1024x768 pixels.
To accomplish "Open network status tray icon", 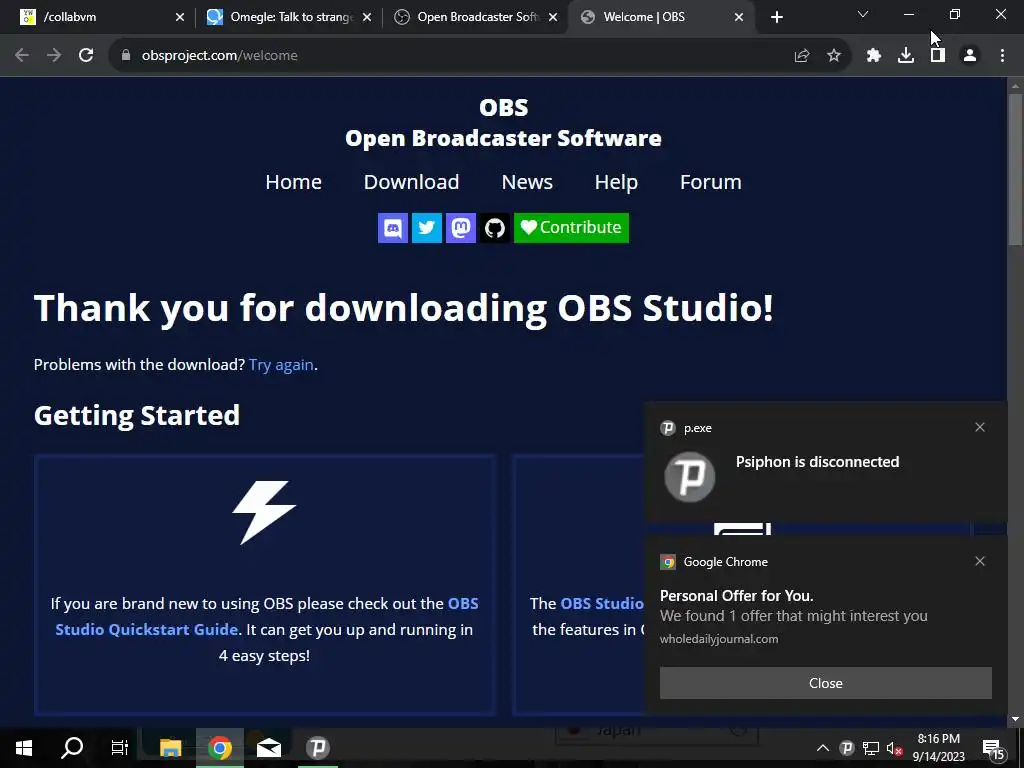I will click(x=871, y=748).
